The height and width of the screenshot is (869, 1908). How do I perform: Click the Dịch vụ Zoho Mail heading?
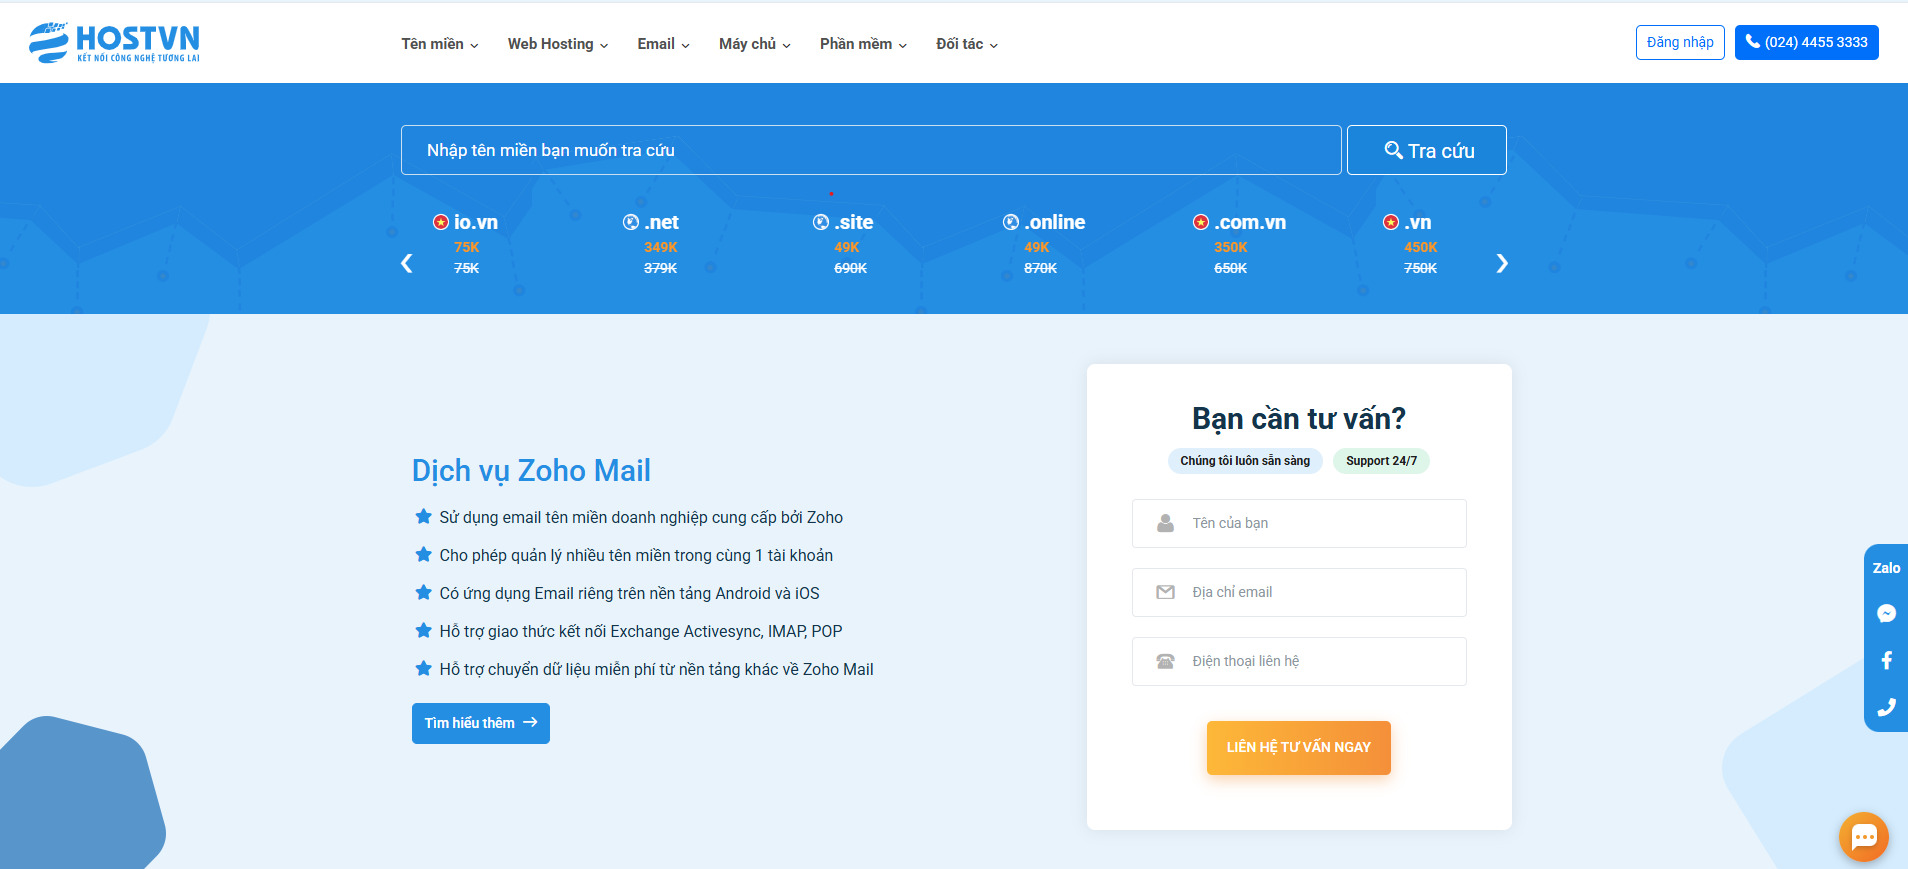pyautogui.click(x=531, y=470)
